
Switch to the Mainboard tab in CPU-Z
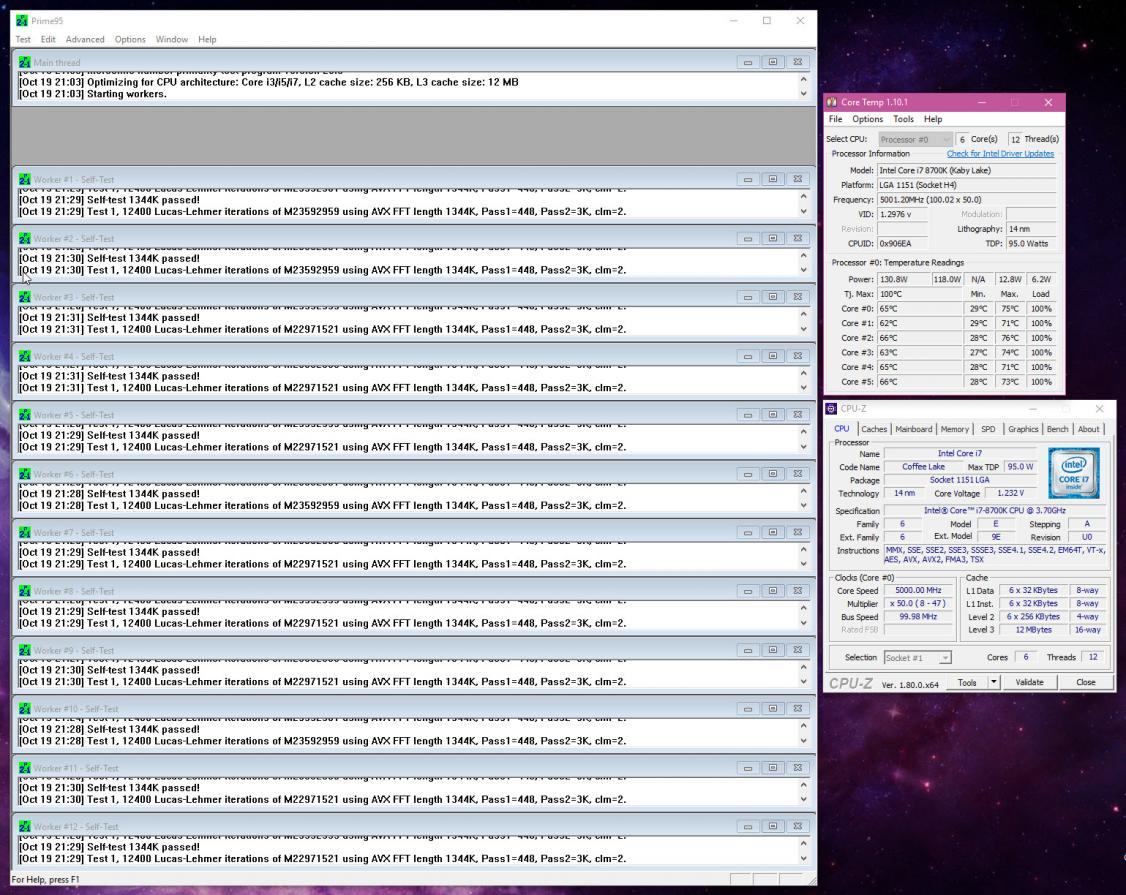[x=913, y=429]
